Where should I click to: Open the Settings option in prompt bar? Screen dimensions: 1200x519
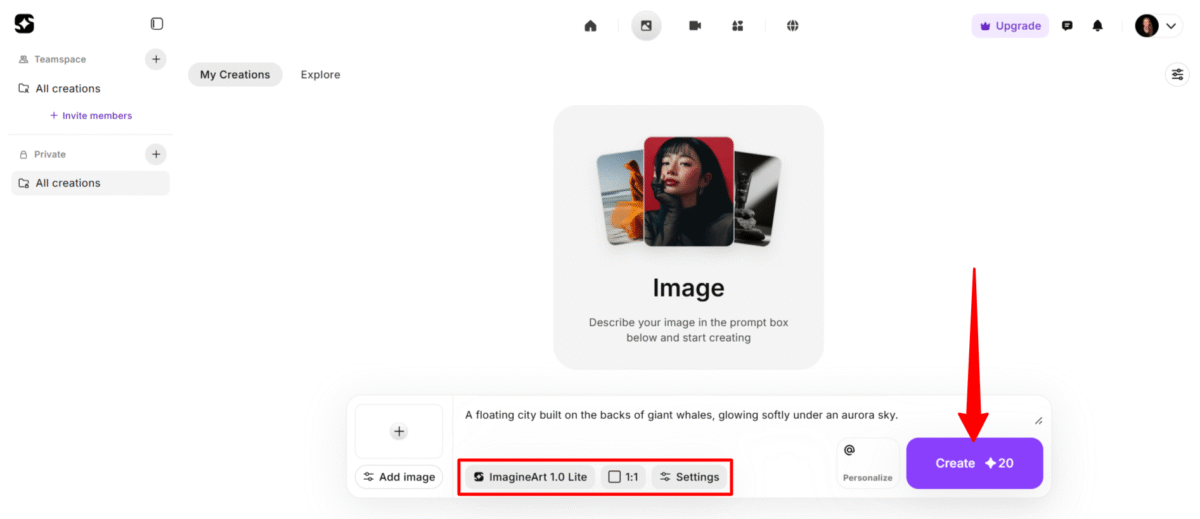[689, 477]
